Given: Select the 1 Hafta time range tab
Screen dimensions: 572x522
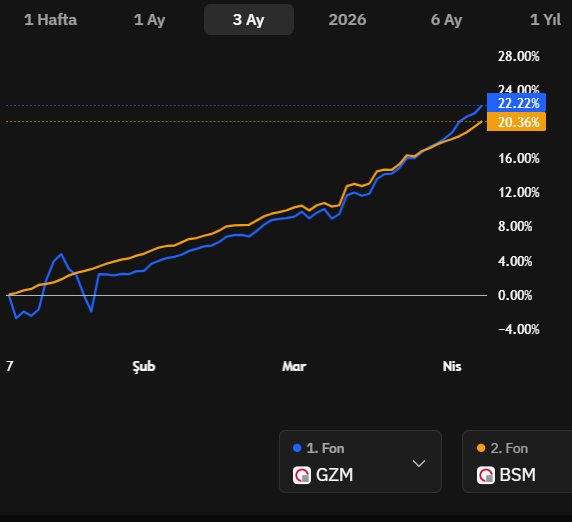Looking at the screenshot, I should [x=50, y=20].
